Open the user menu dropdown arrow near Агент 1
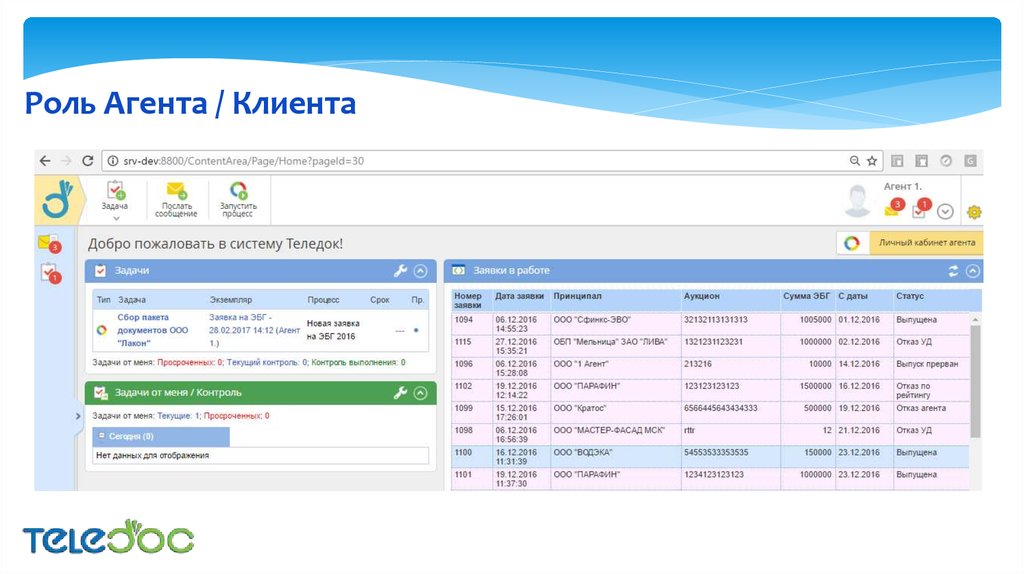Image resolution: width=1024 pixels, height=574 pixels. pos(945,212)
